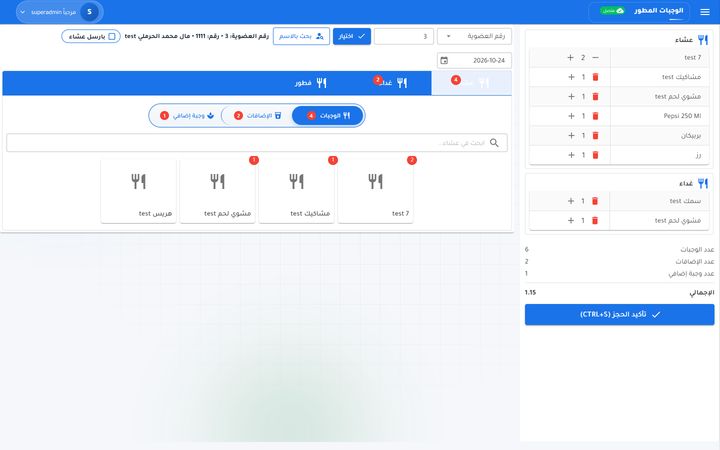Increase مشوي لحم test in عشاء list

point(571,96)
